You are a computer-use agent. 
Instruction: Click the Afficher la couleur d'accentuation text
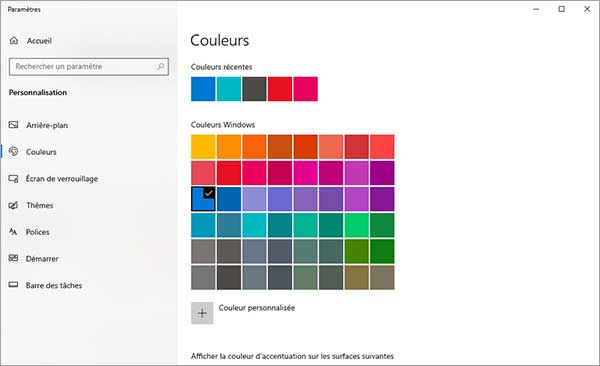pyautogui.click(x=292, y=356)
